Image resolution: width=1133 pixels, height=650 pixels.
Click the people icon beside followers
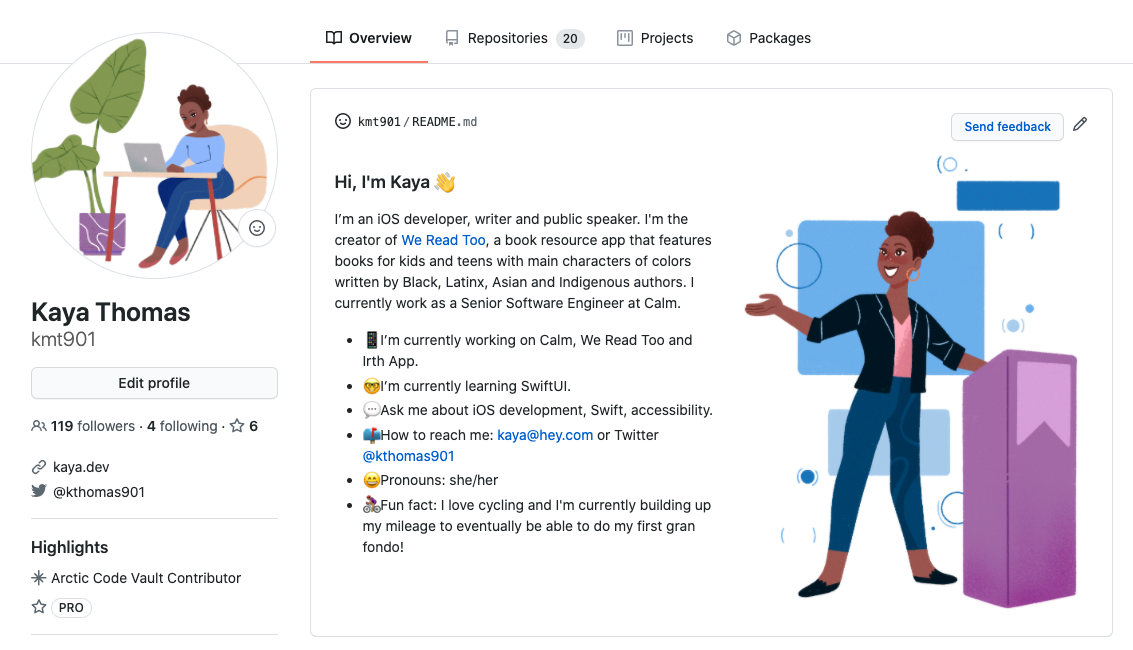(39, 426)
